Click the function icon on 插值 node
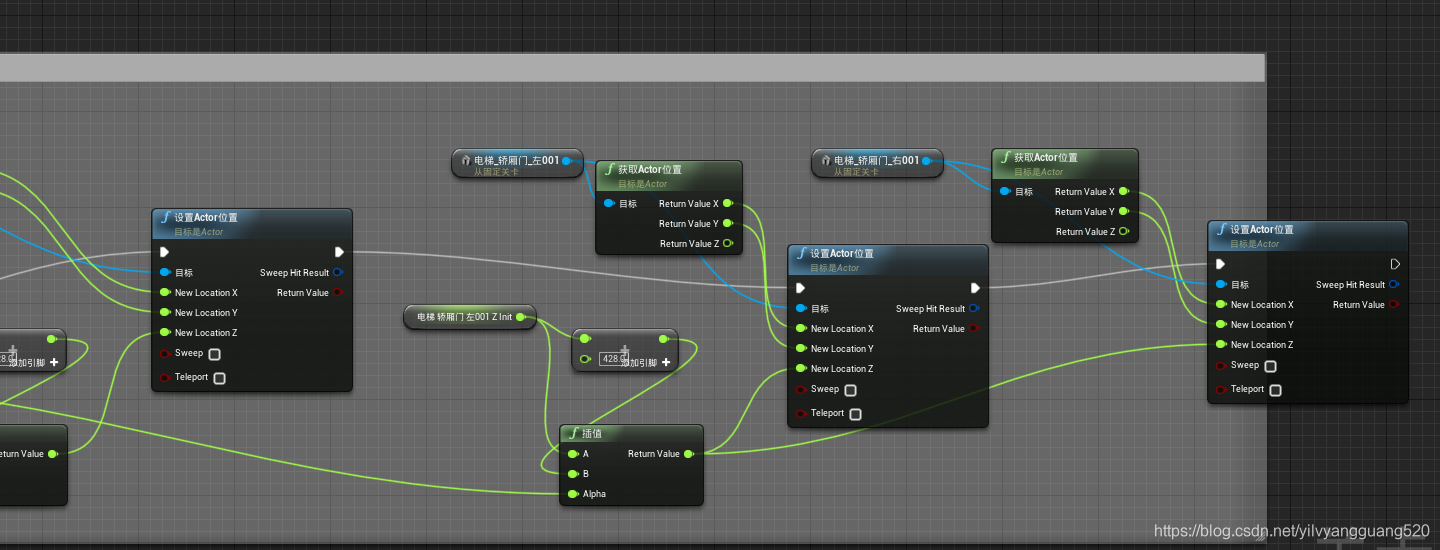The width and height of the screenshot is (1440, 550). [574, 433]
